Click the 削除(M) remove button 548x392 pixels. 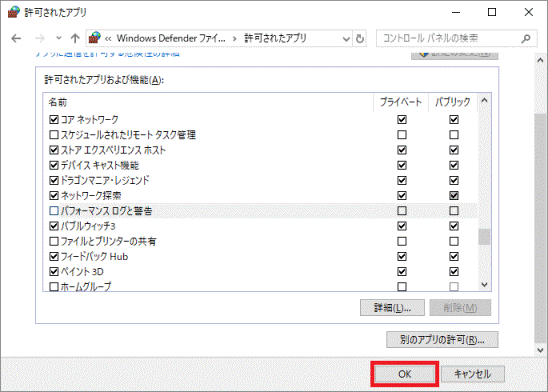click(460, 308)
